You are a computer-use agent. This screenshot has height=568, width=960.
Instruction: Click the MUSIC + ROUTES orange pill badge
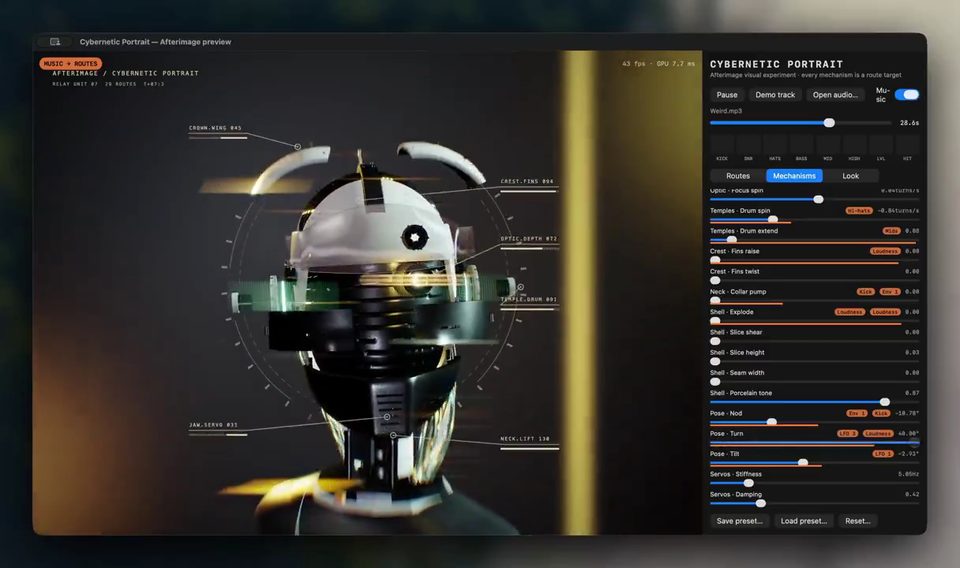[x=70, y=63]
